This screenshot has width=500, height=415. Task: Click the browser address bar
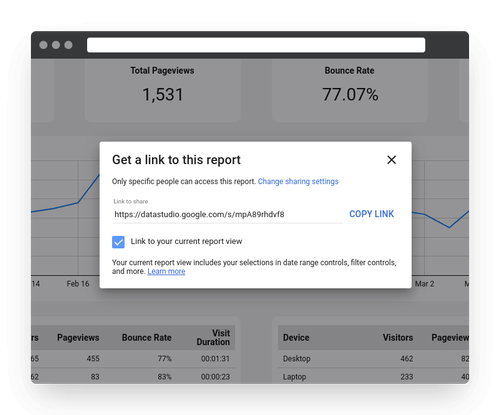(x=256, y=45)
